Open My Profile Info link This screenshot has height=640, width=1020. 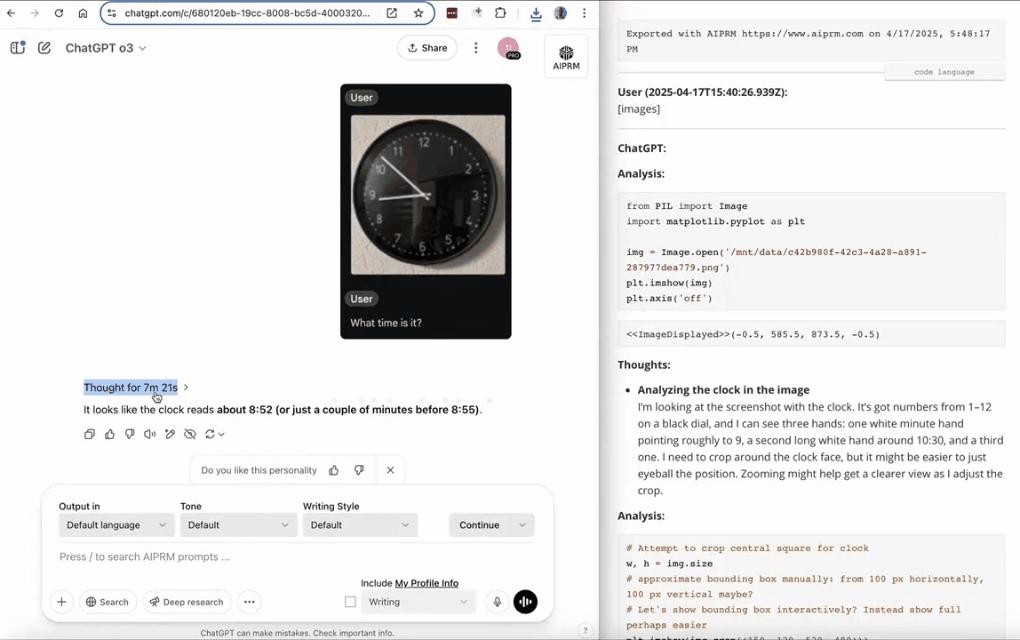[427, 583]
